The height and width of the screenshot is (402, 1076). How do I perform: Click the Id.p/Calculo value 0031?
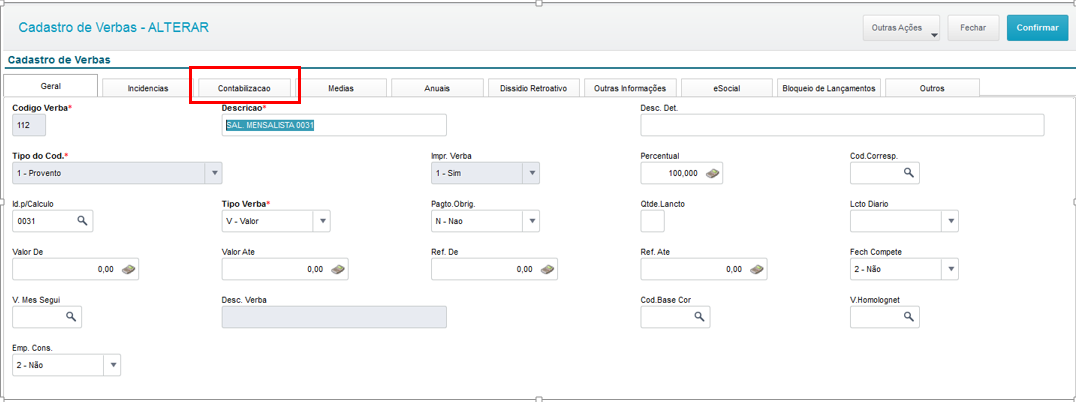(x=25, y=221)
